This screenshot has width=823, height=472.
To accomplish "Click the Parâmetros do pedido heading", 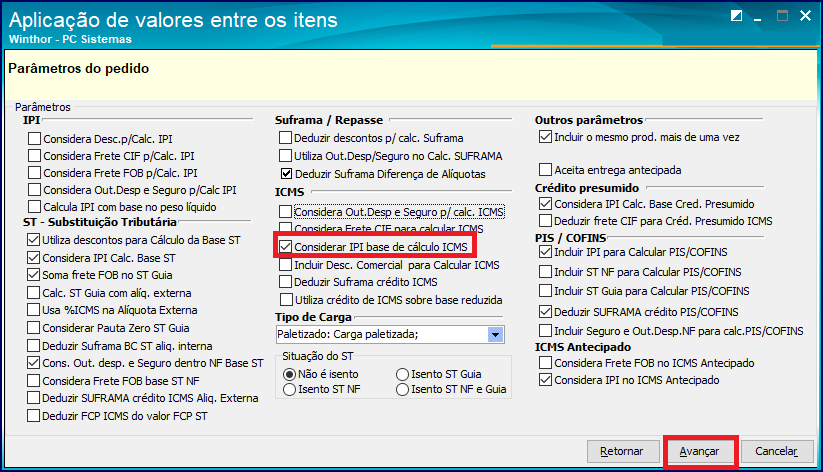I will click(x=79, y=69).
